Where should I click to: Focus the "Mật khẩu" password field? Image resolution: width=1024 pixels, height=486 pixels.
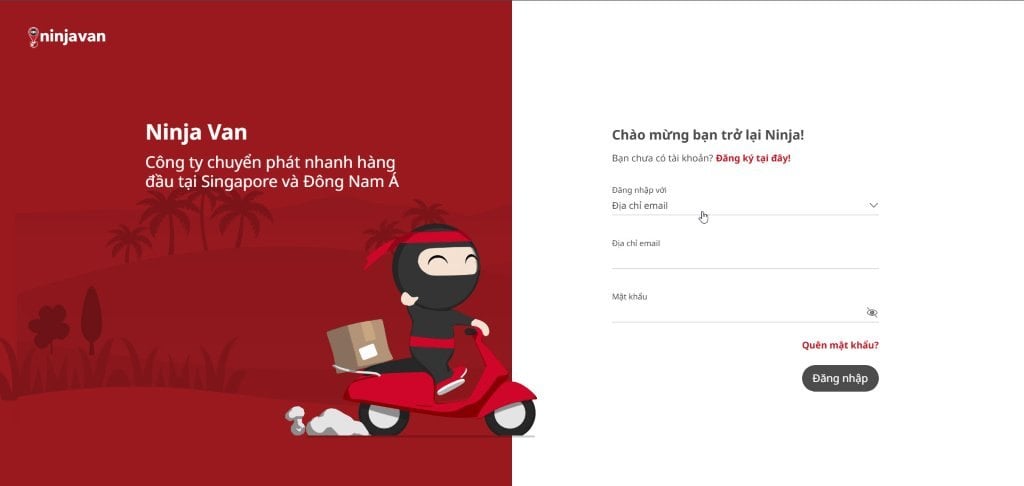(x=737, y=313)
